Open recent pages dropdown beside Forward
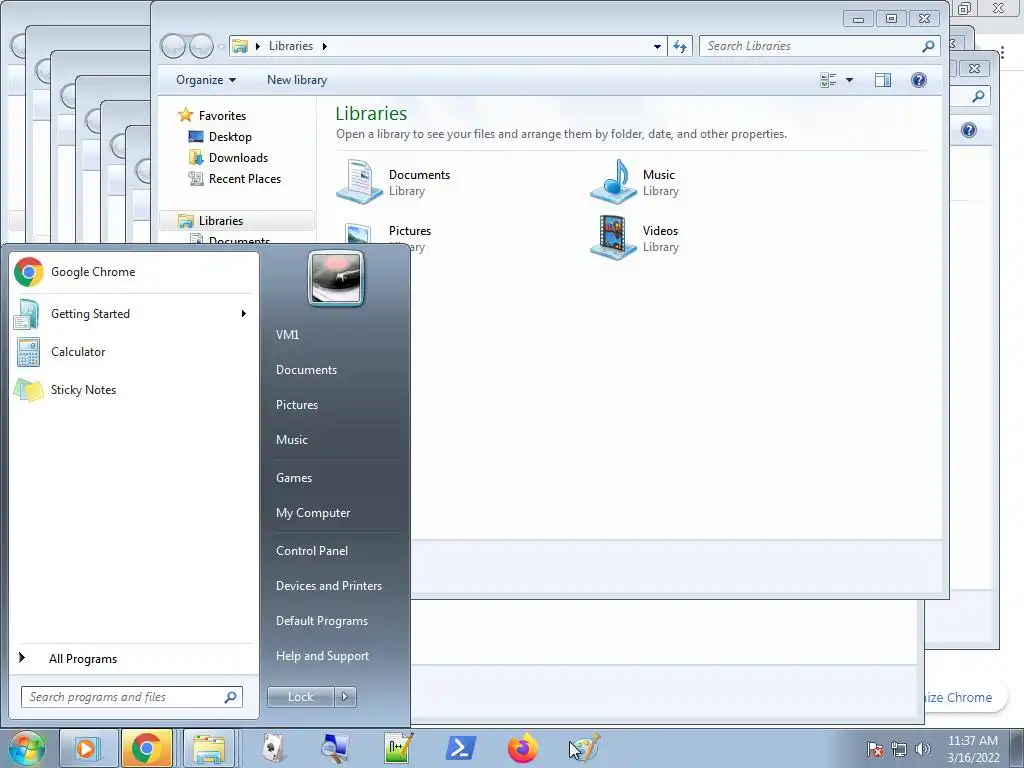This screenshot has width=1024, height=768. coord(221,46)
